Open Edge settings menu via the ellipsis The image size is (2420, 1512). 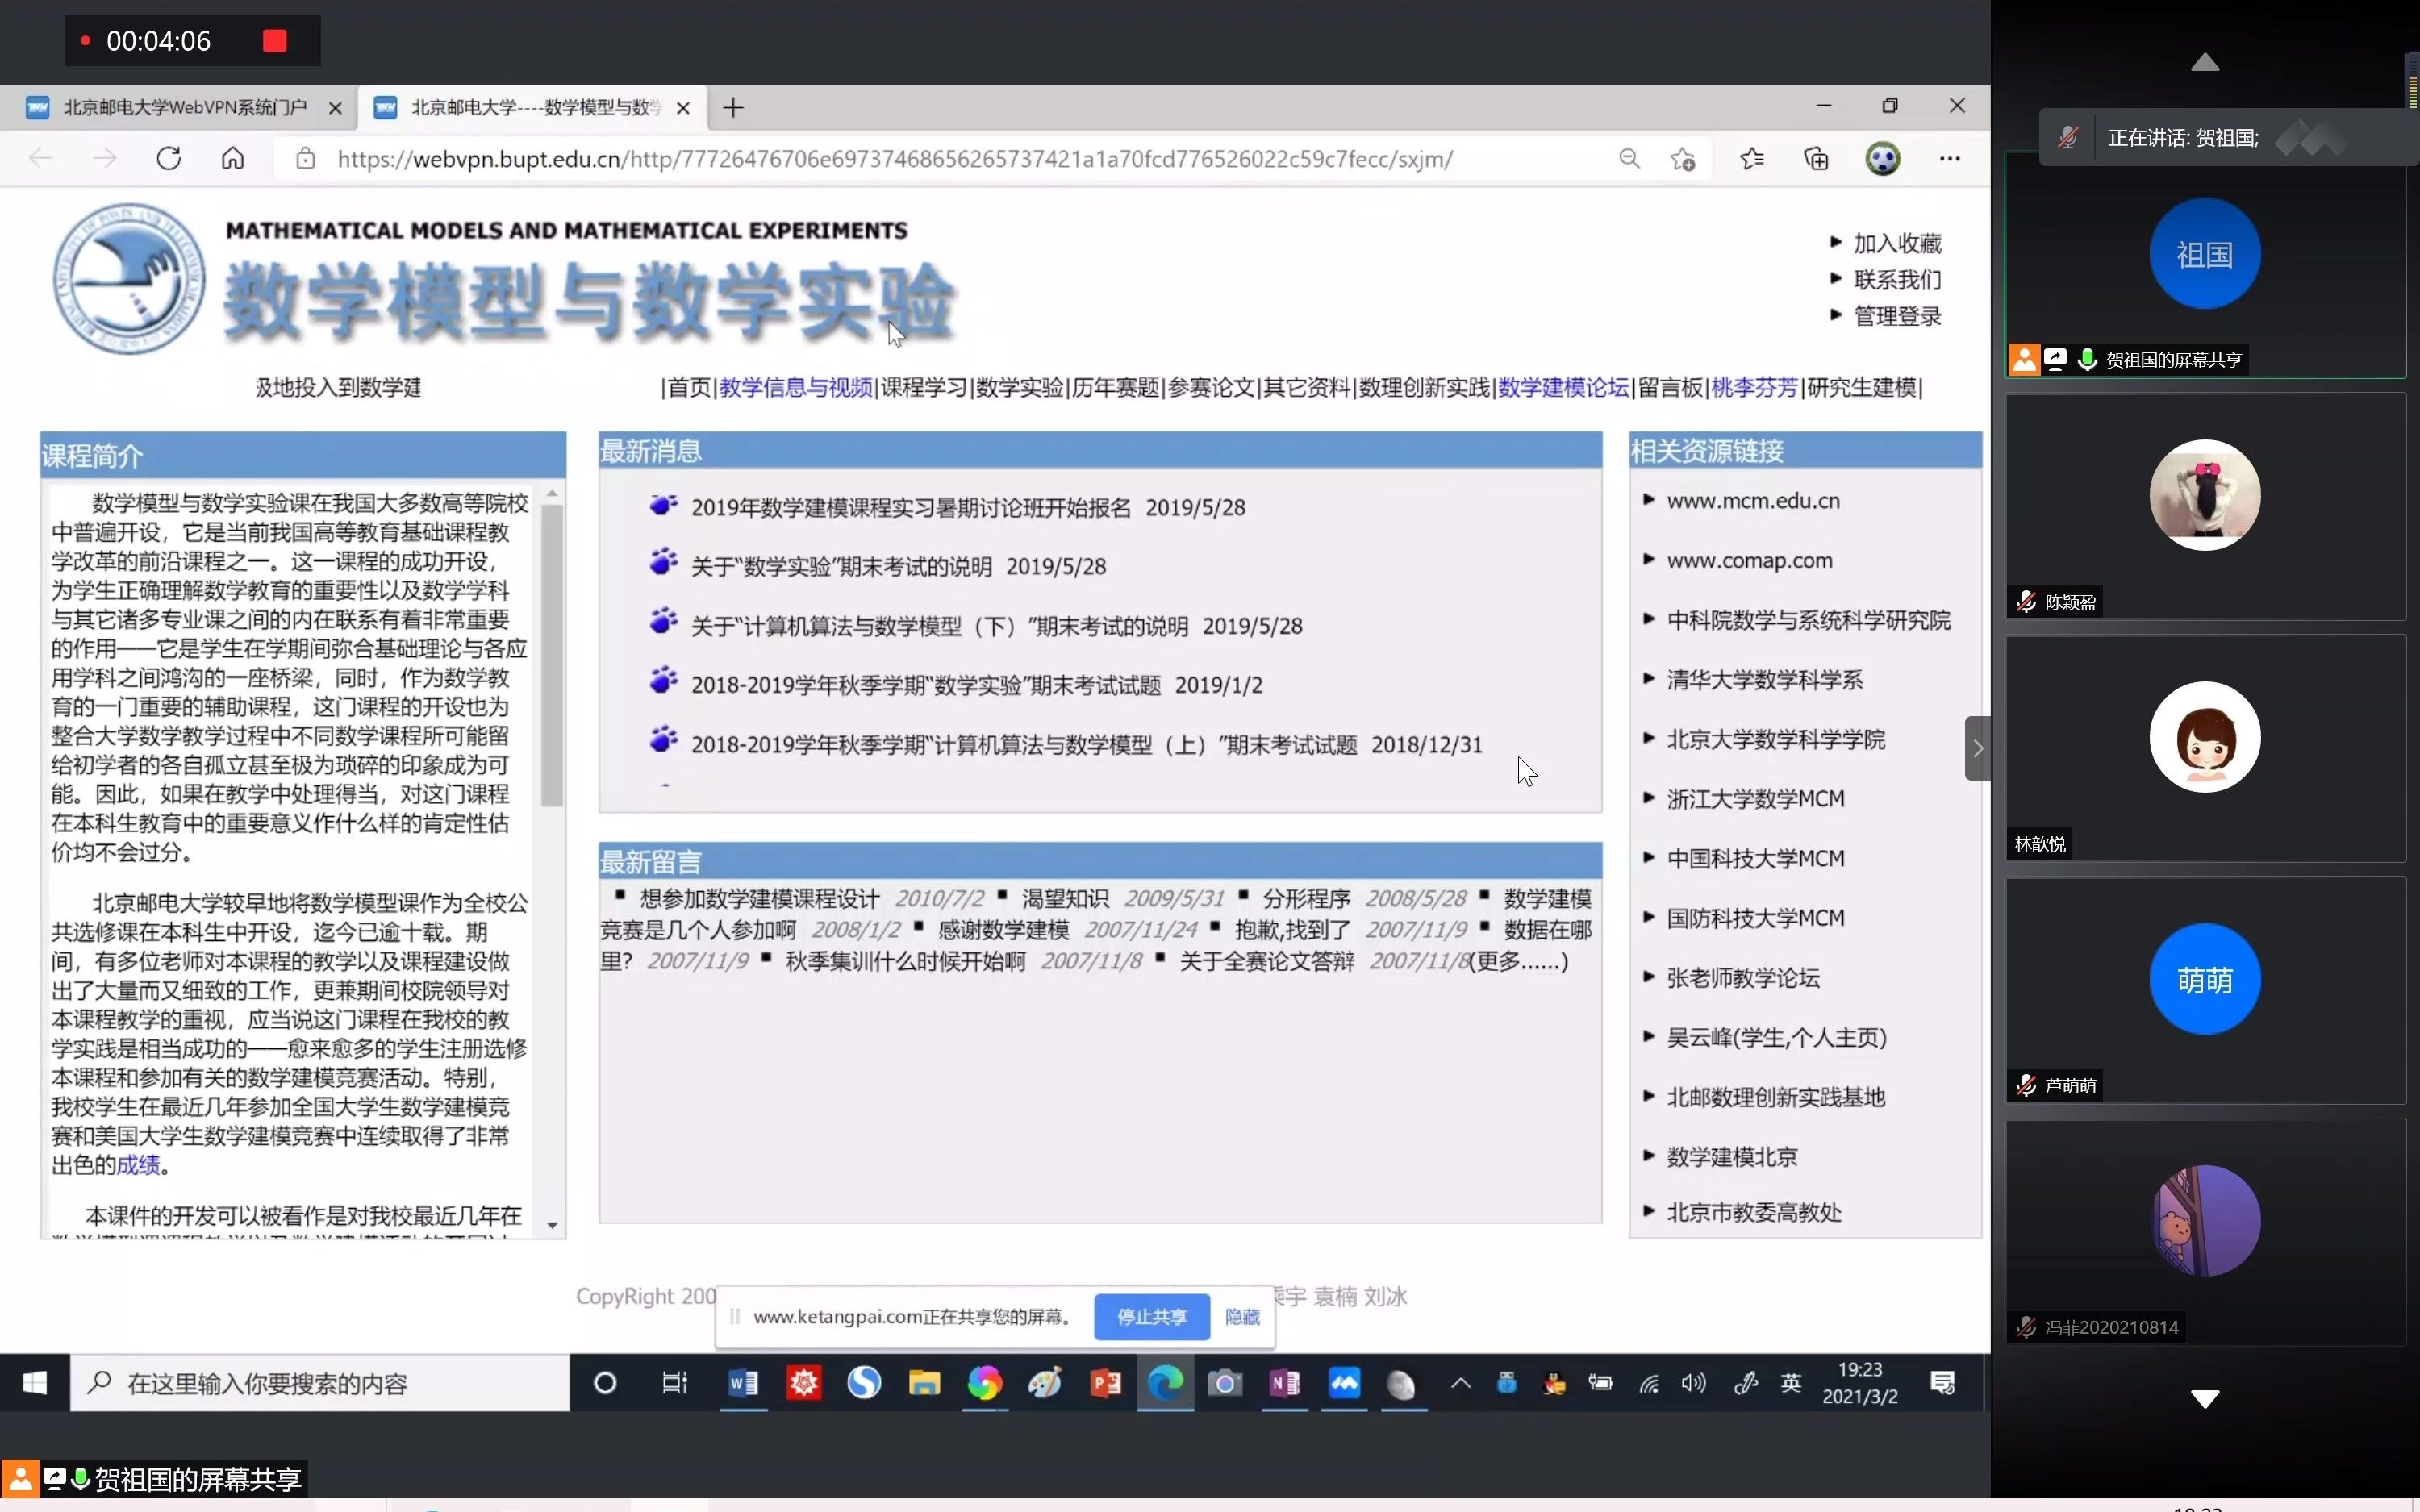(x=1950, y=158)
